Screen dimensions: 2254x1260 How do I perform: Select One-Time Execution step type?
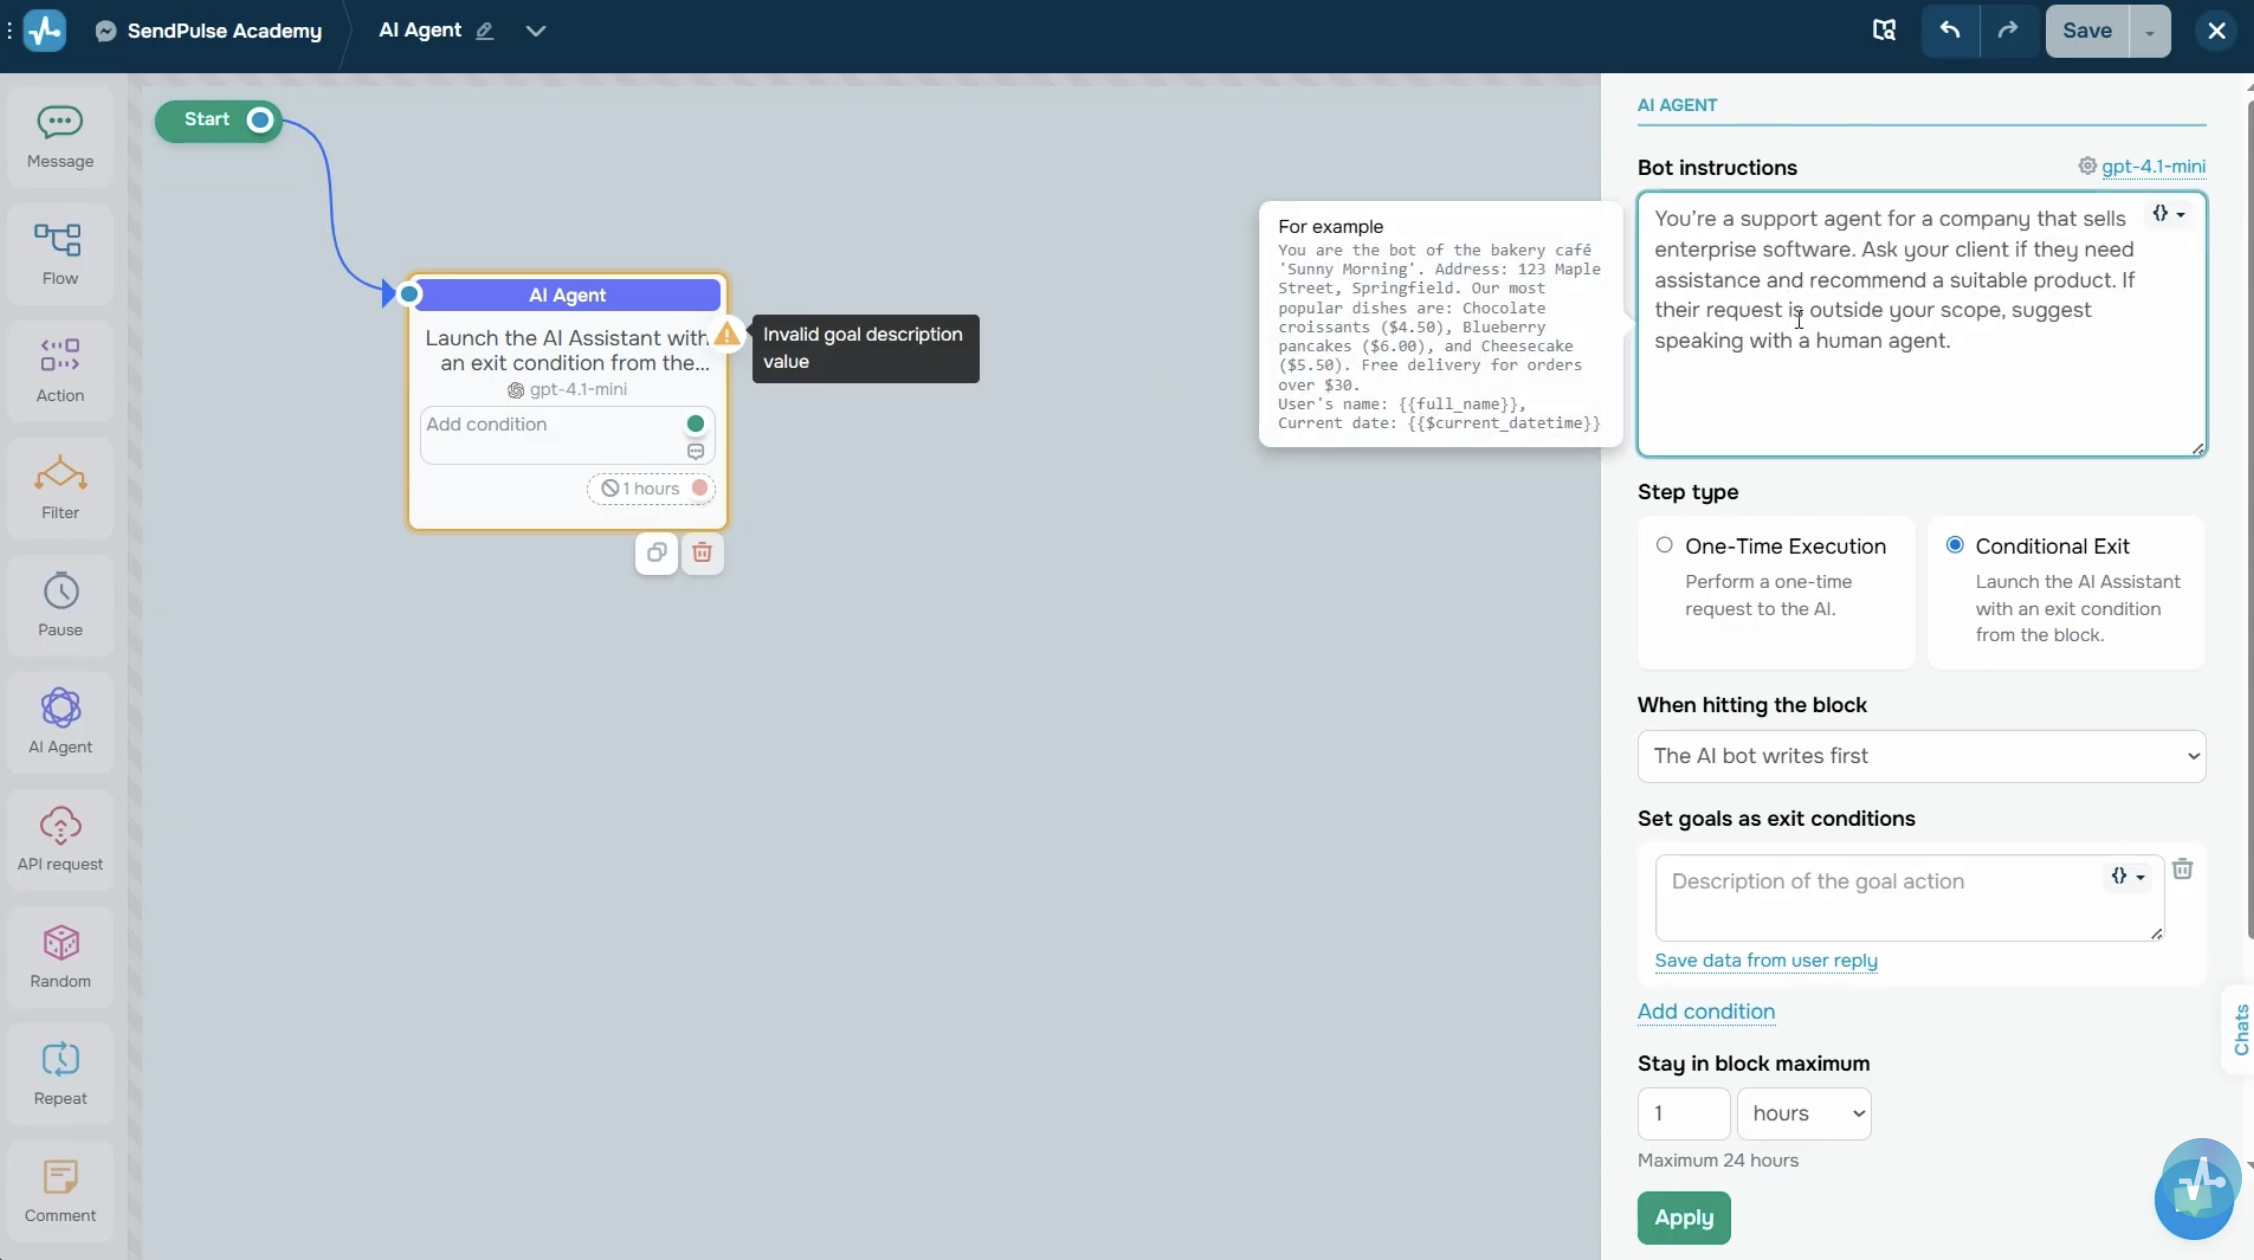coord(1664,545)
